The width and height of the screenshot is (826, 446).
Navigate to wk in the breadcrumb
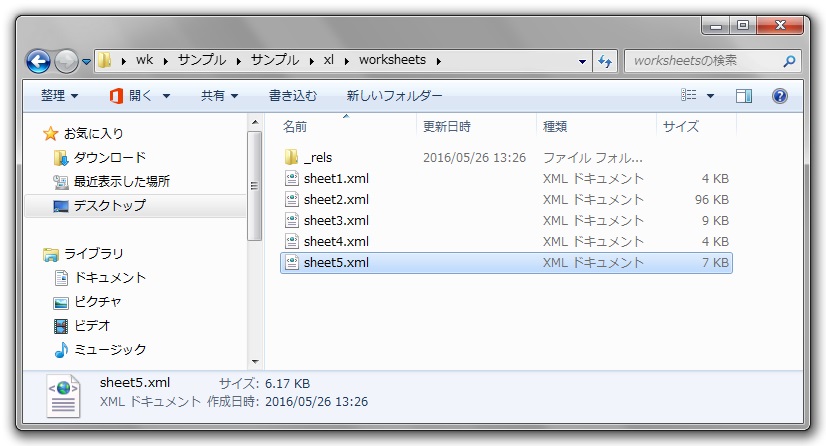[x=144, y=60]
